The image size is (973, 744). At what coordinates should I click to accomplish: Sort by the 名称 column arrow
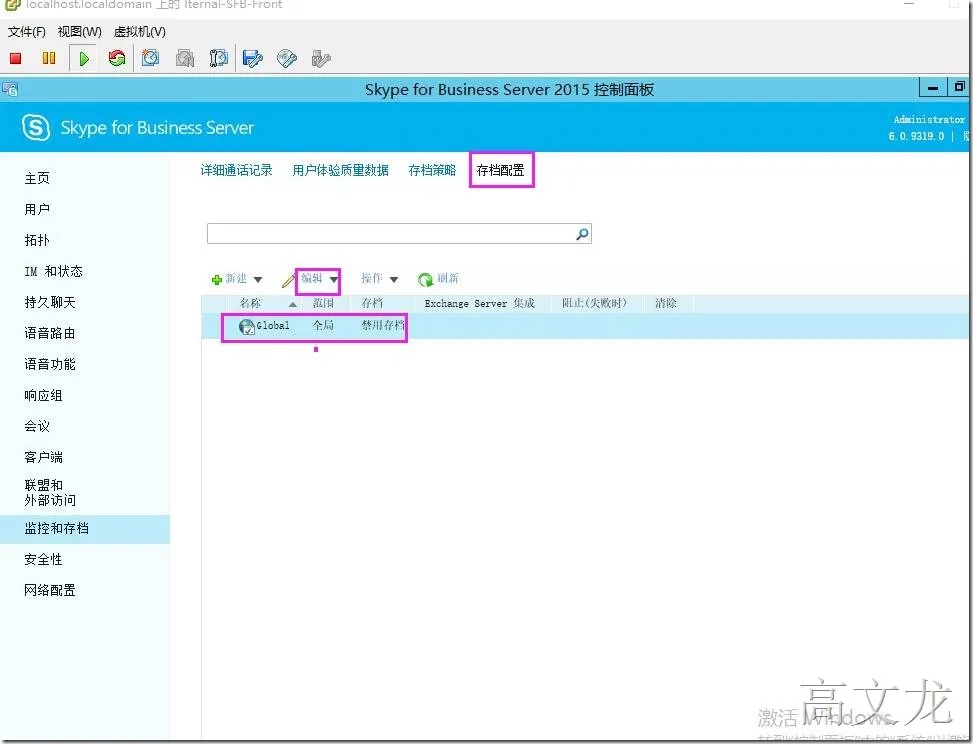(x=292, y=304)
